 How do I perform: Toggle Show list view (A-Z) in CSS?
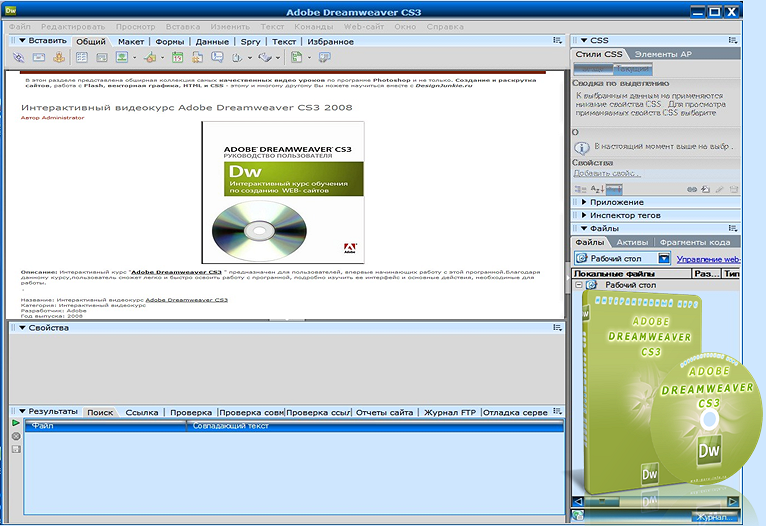pos(597,189)
